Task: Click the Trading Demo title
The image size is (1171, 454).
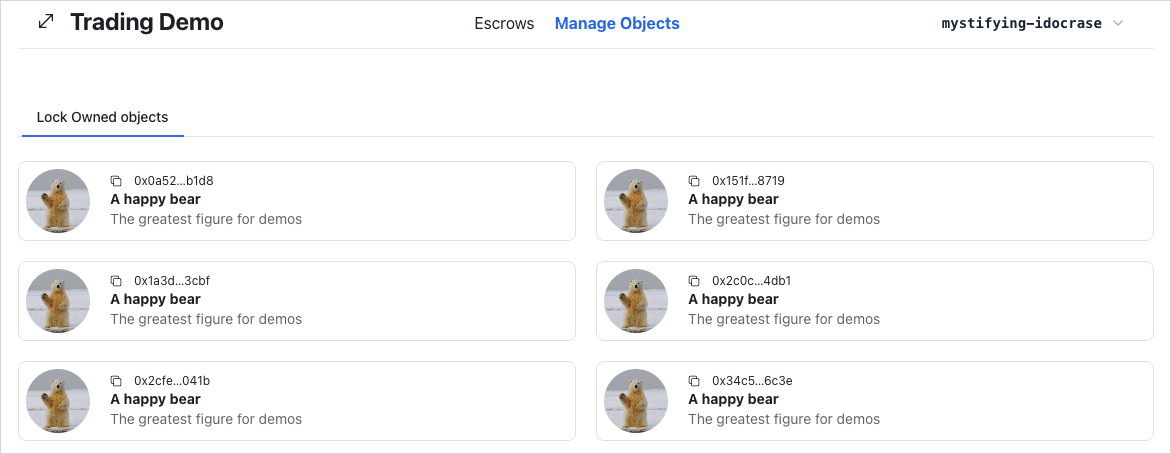Action: 147,22
